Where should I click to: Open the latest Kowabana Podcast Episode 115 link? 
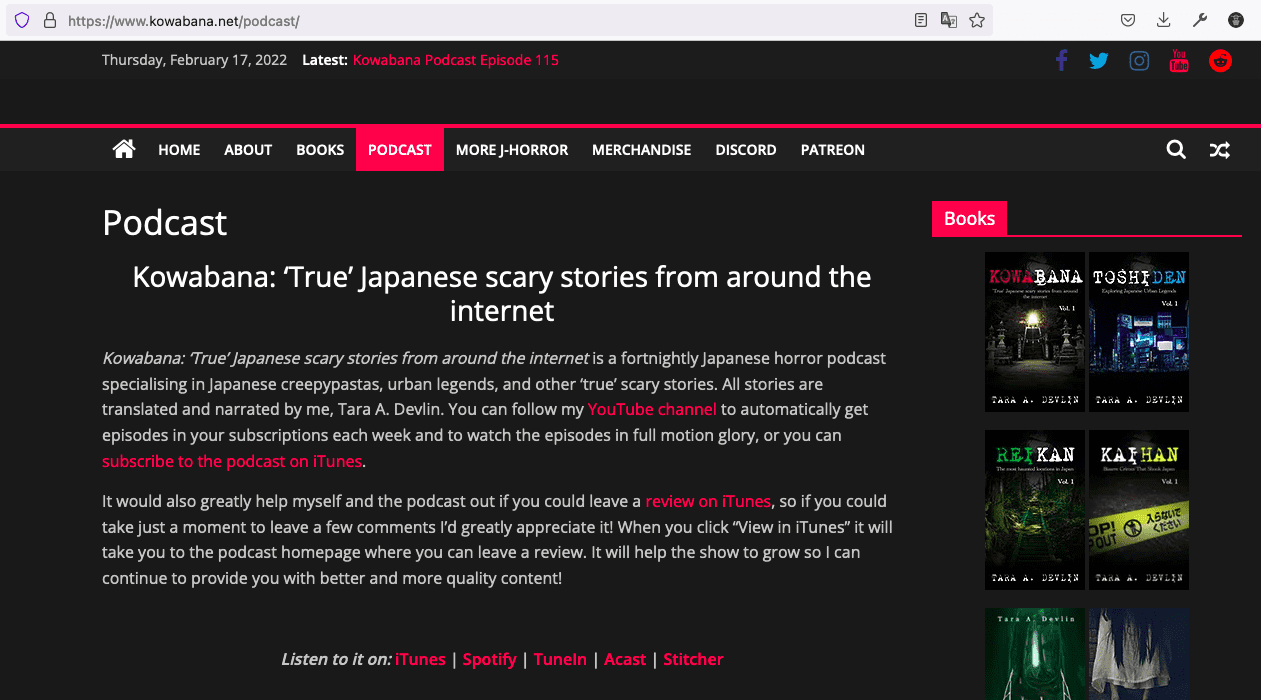tap(456, 60)
